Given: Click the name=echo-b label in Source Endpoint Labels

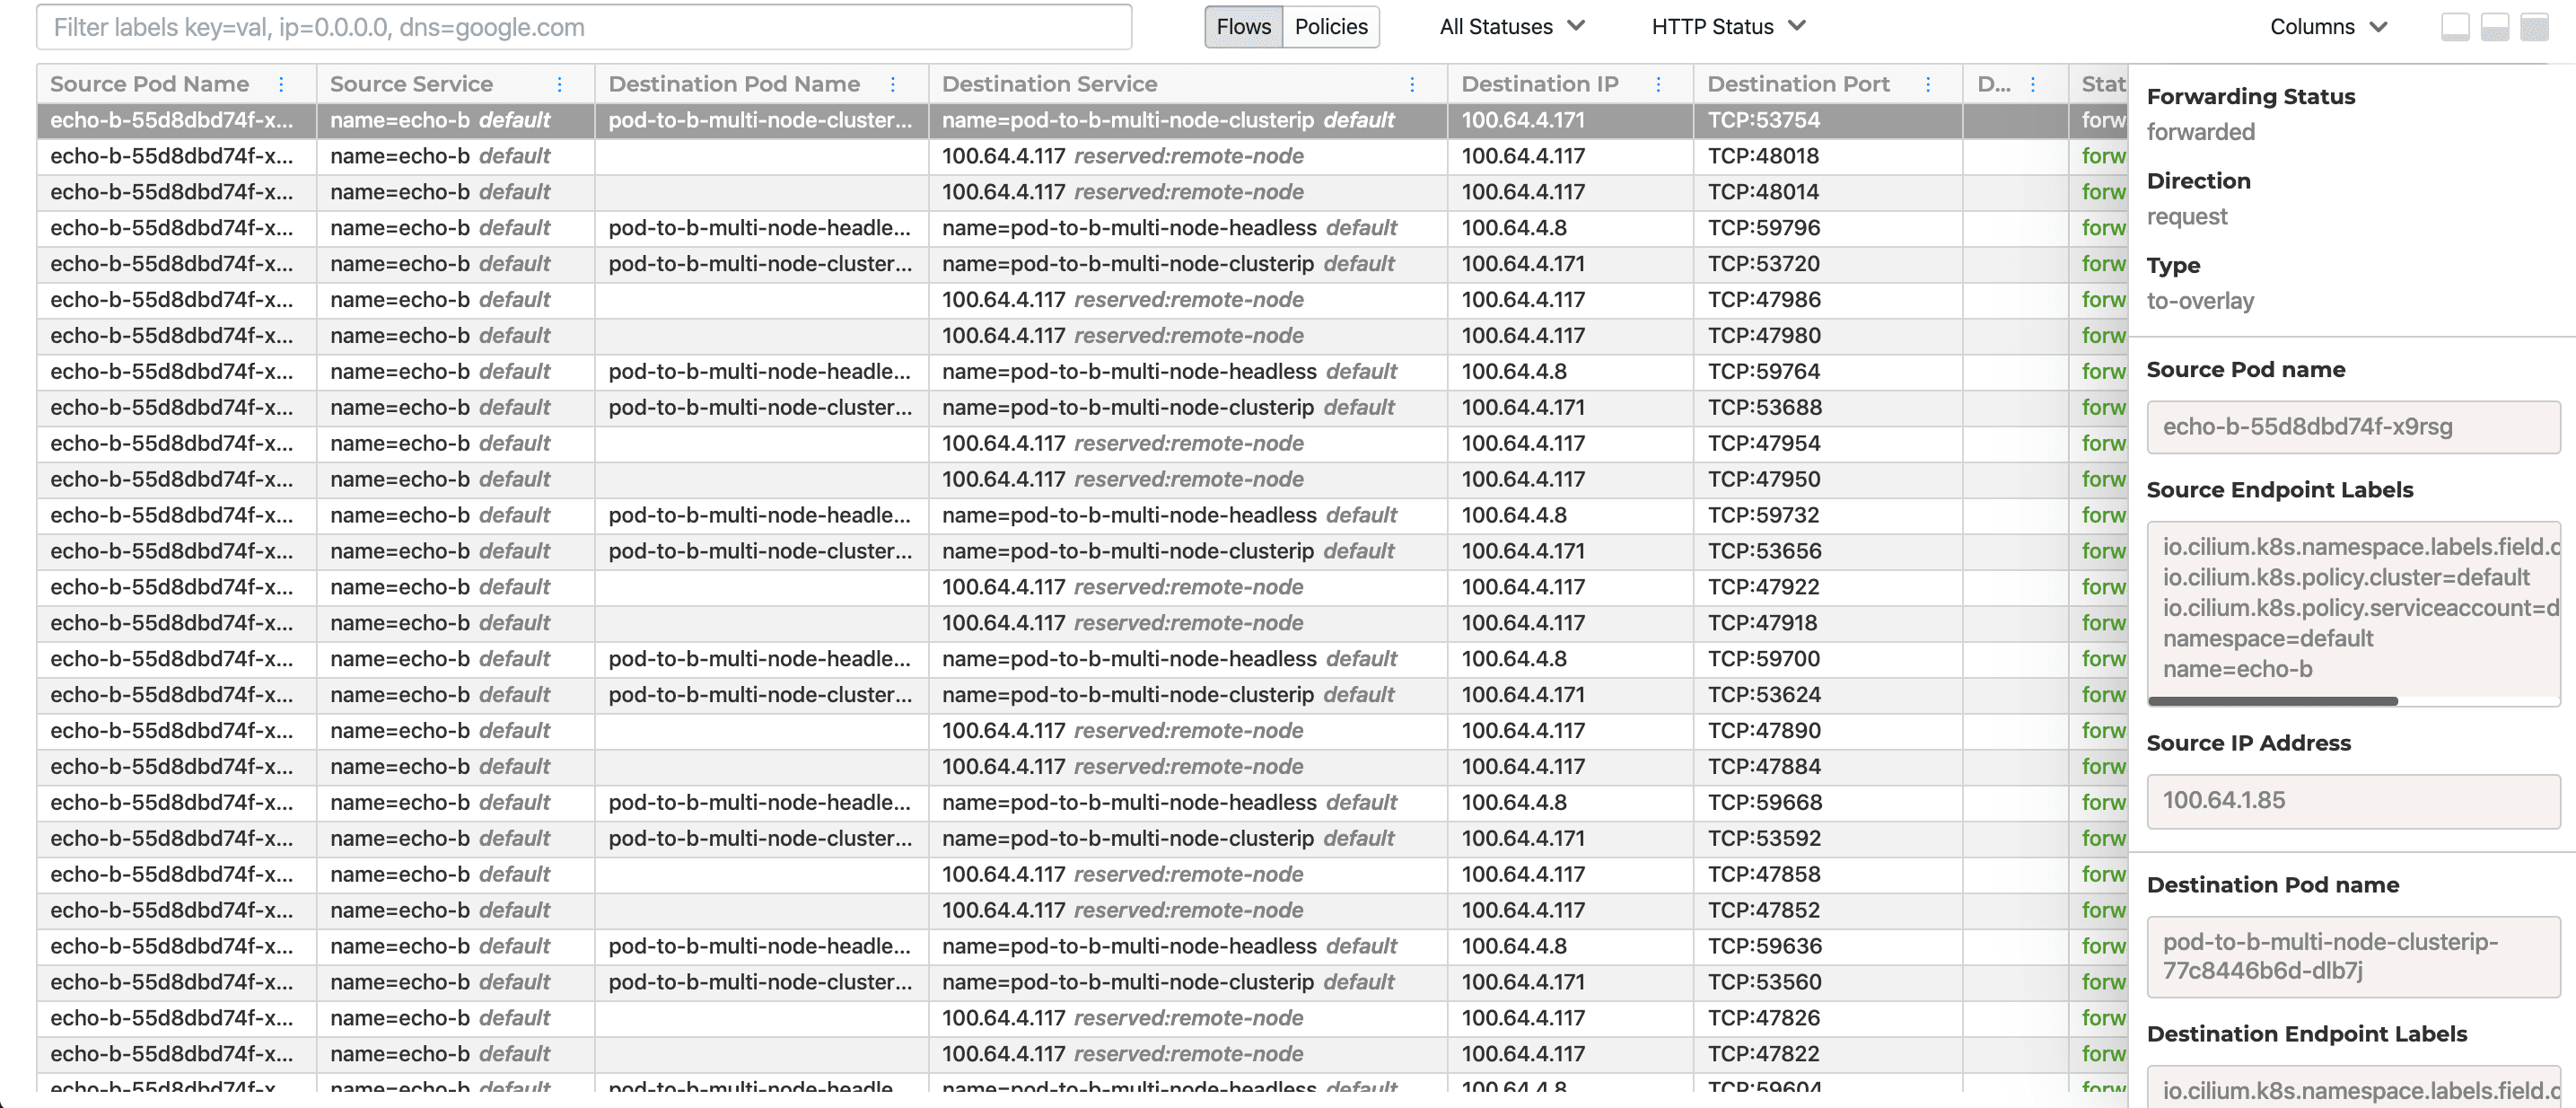Looking at the screenshot, I should point(2237,670).
